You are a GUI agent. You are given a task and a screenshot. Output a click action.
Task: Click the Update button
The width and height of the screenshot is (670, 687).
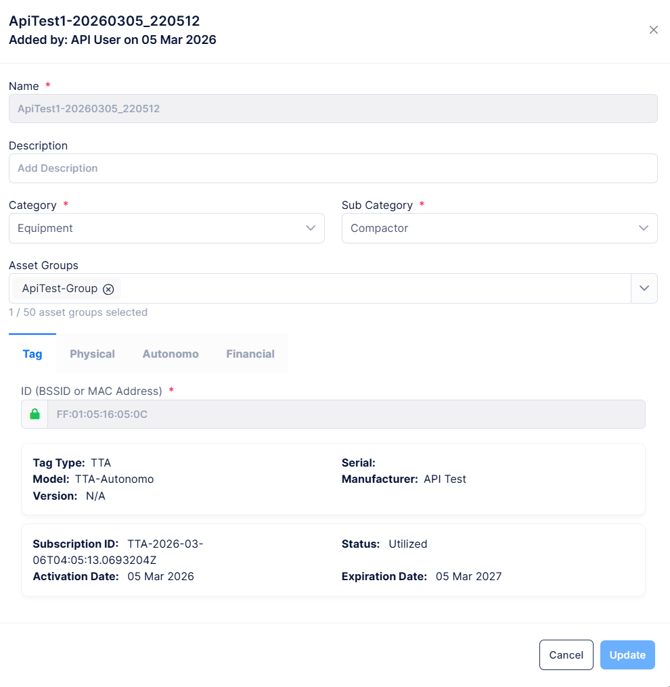(x=627, y=655)
